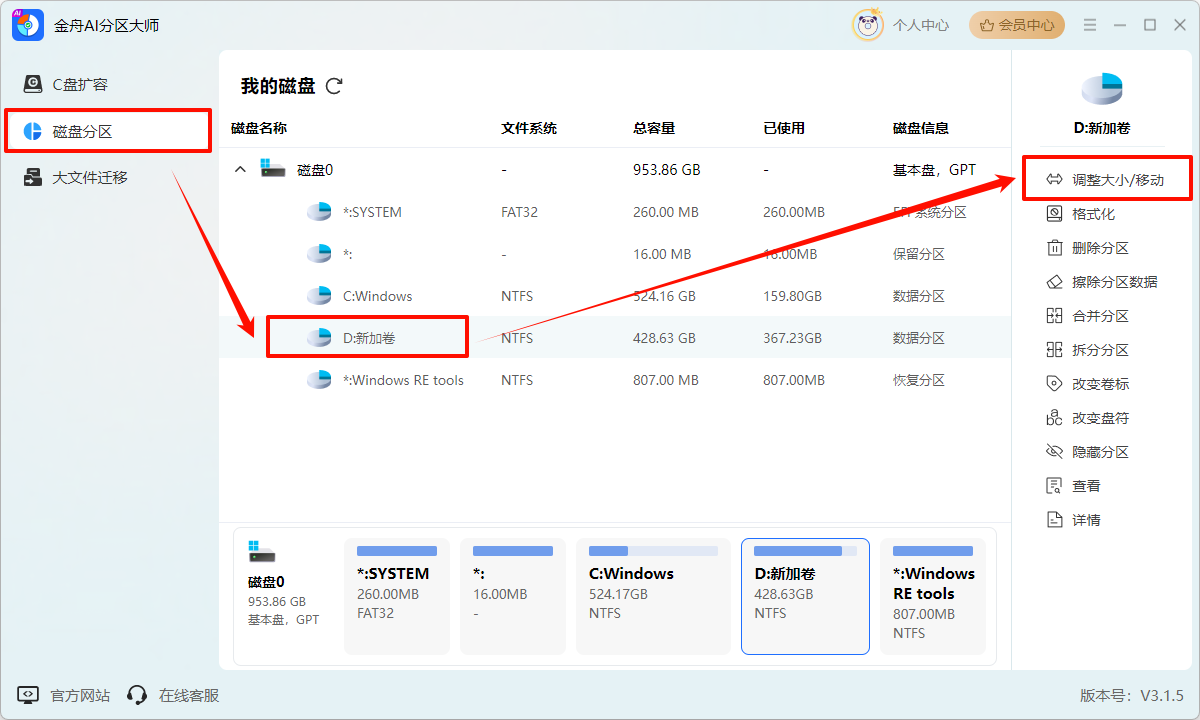This screenshot has height=720, width=1200.
Task: Select the D:新加卷 partition block
Action: (805, 596)
